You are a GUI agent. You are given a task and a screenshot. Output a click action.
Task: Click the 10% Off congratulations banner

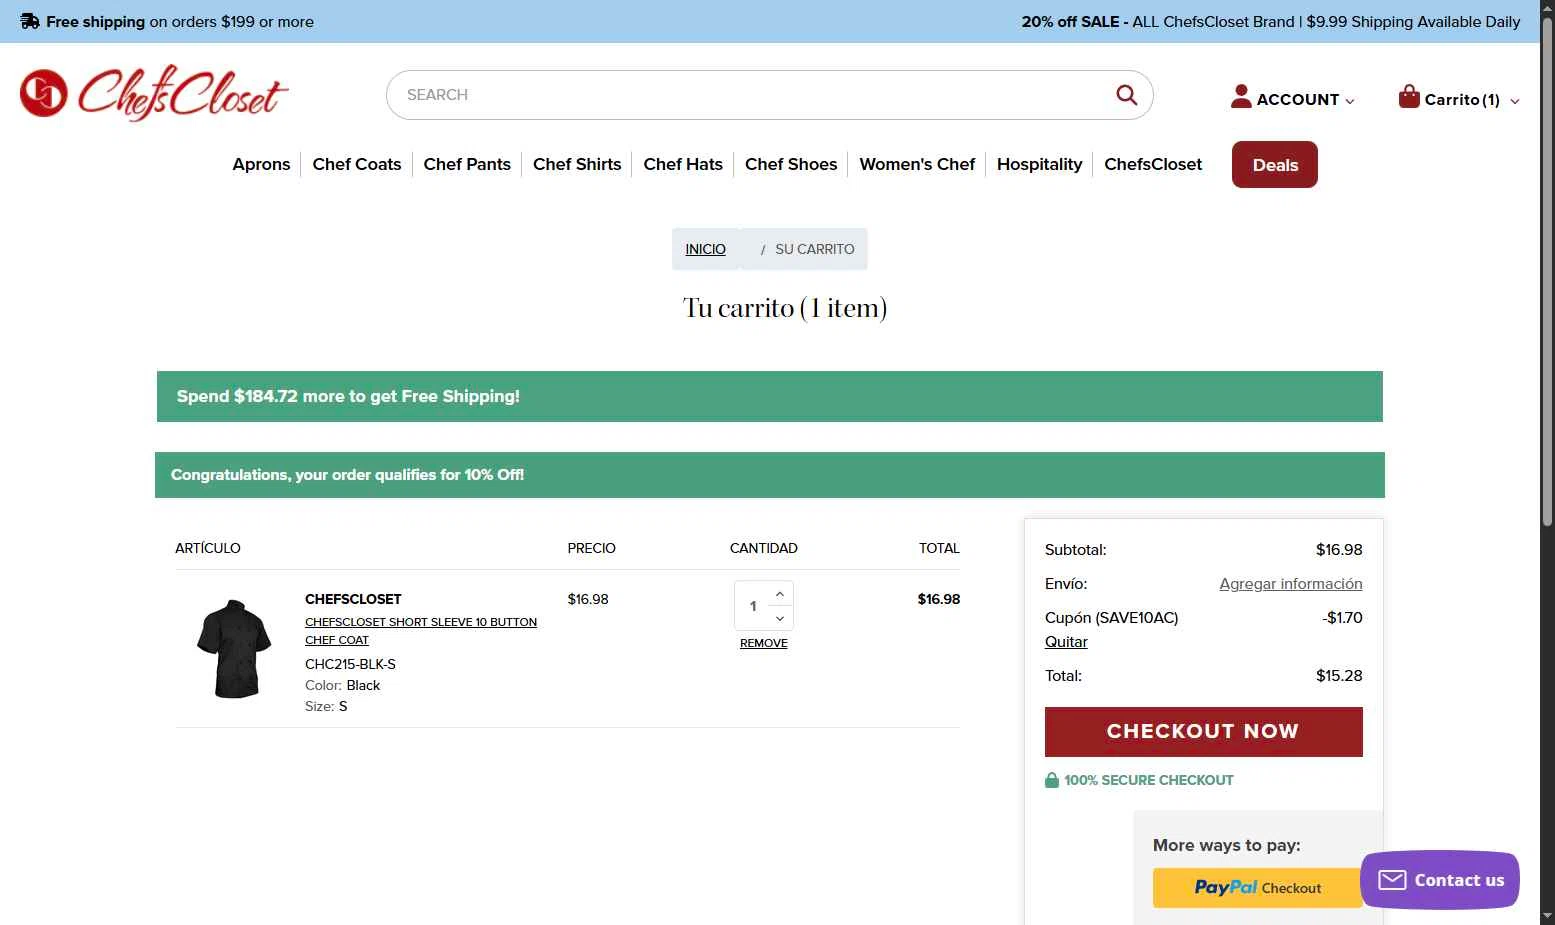tap(770, 475)
